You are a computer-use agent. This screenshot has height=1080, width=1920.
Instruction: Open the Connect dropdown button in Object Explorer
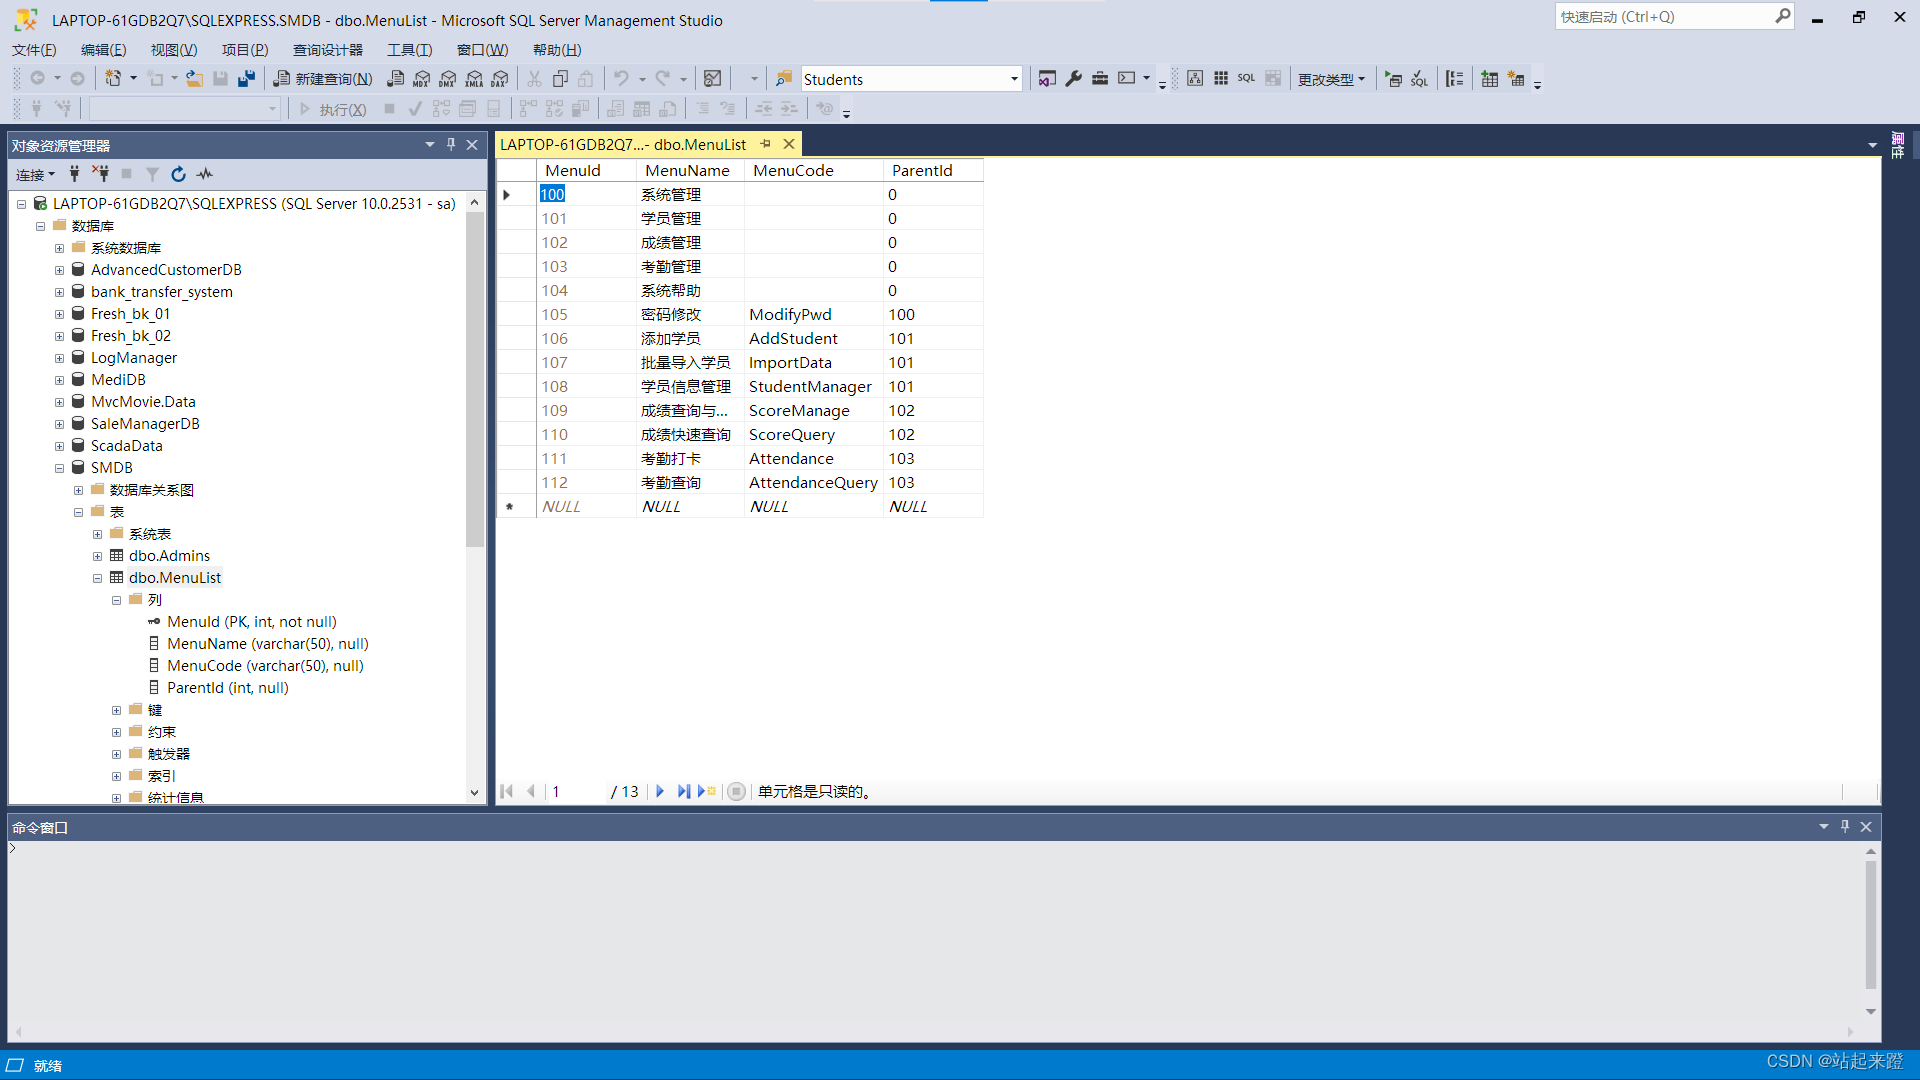coord(35,174)
